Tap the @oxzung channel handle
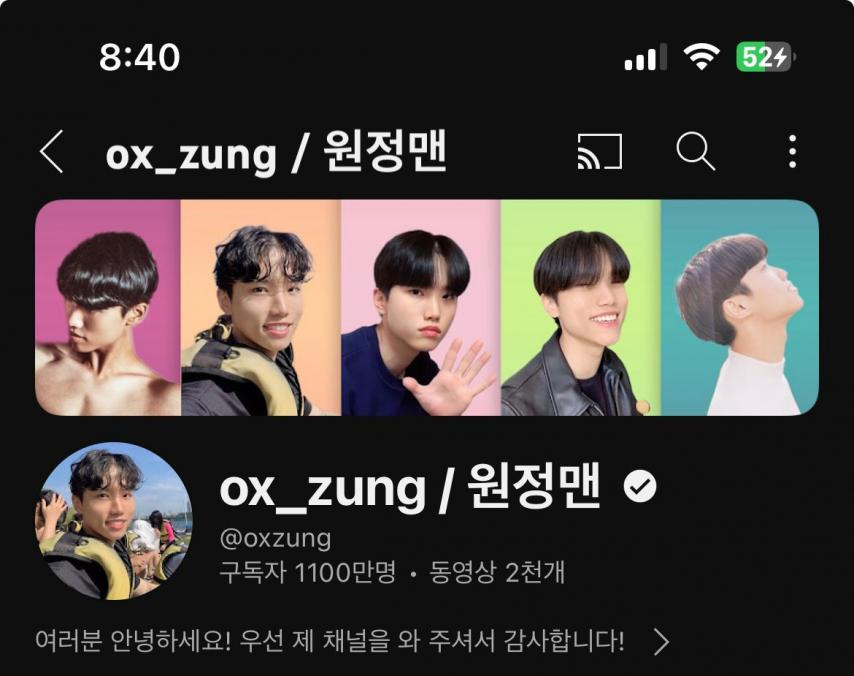The height and width of the screenshot is (676, 854). coord(275,538)
